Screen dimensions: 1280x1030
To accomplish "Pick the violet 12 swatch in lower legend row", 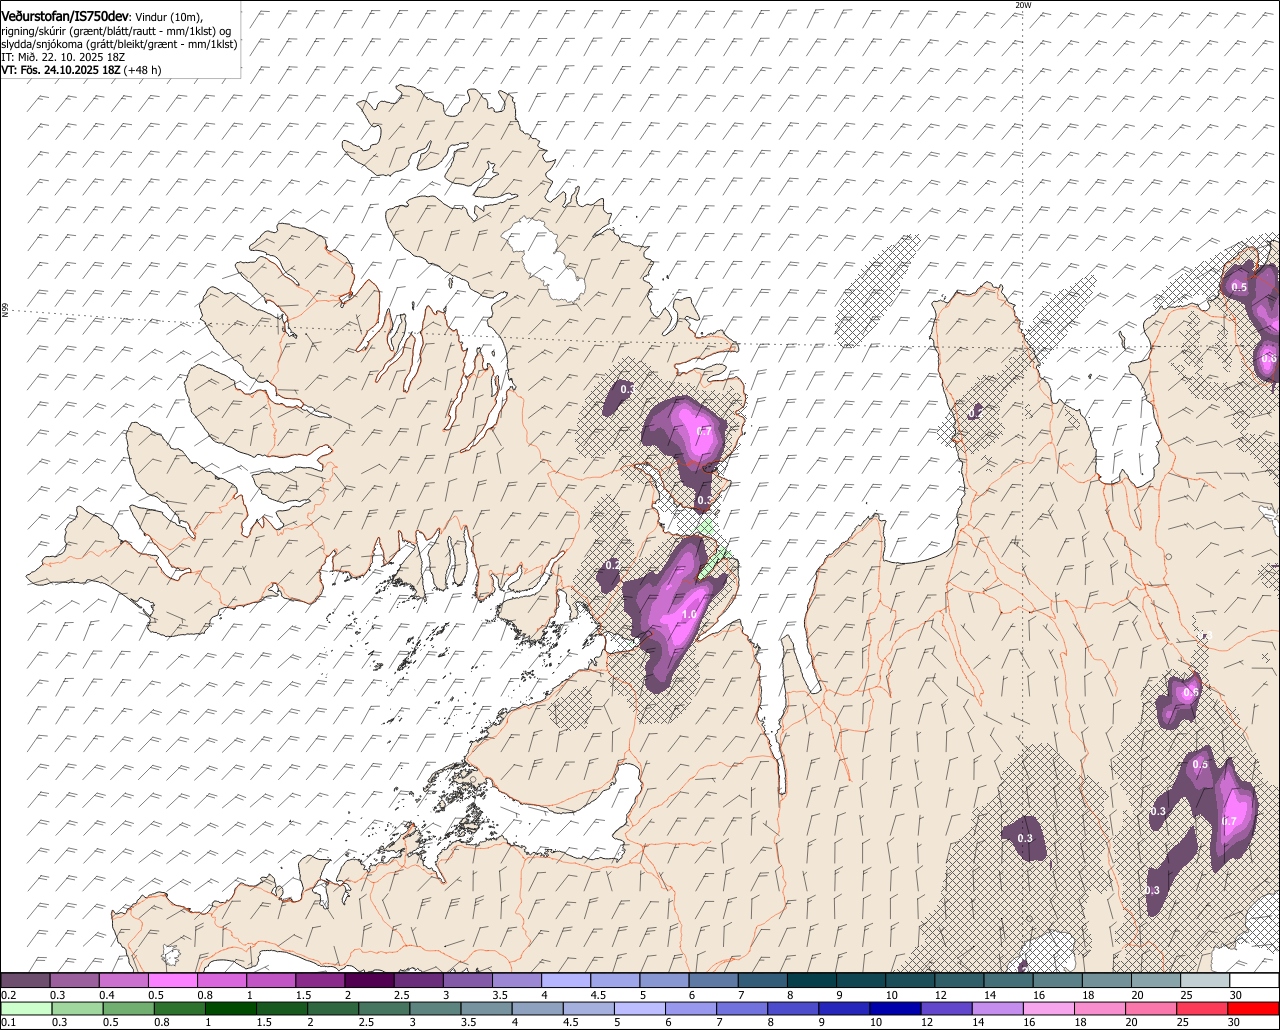I will pyautogui.click(x=947, y=1008).
